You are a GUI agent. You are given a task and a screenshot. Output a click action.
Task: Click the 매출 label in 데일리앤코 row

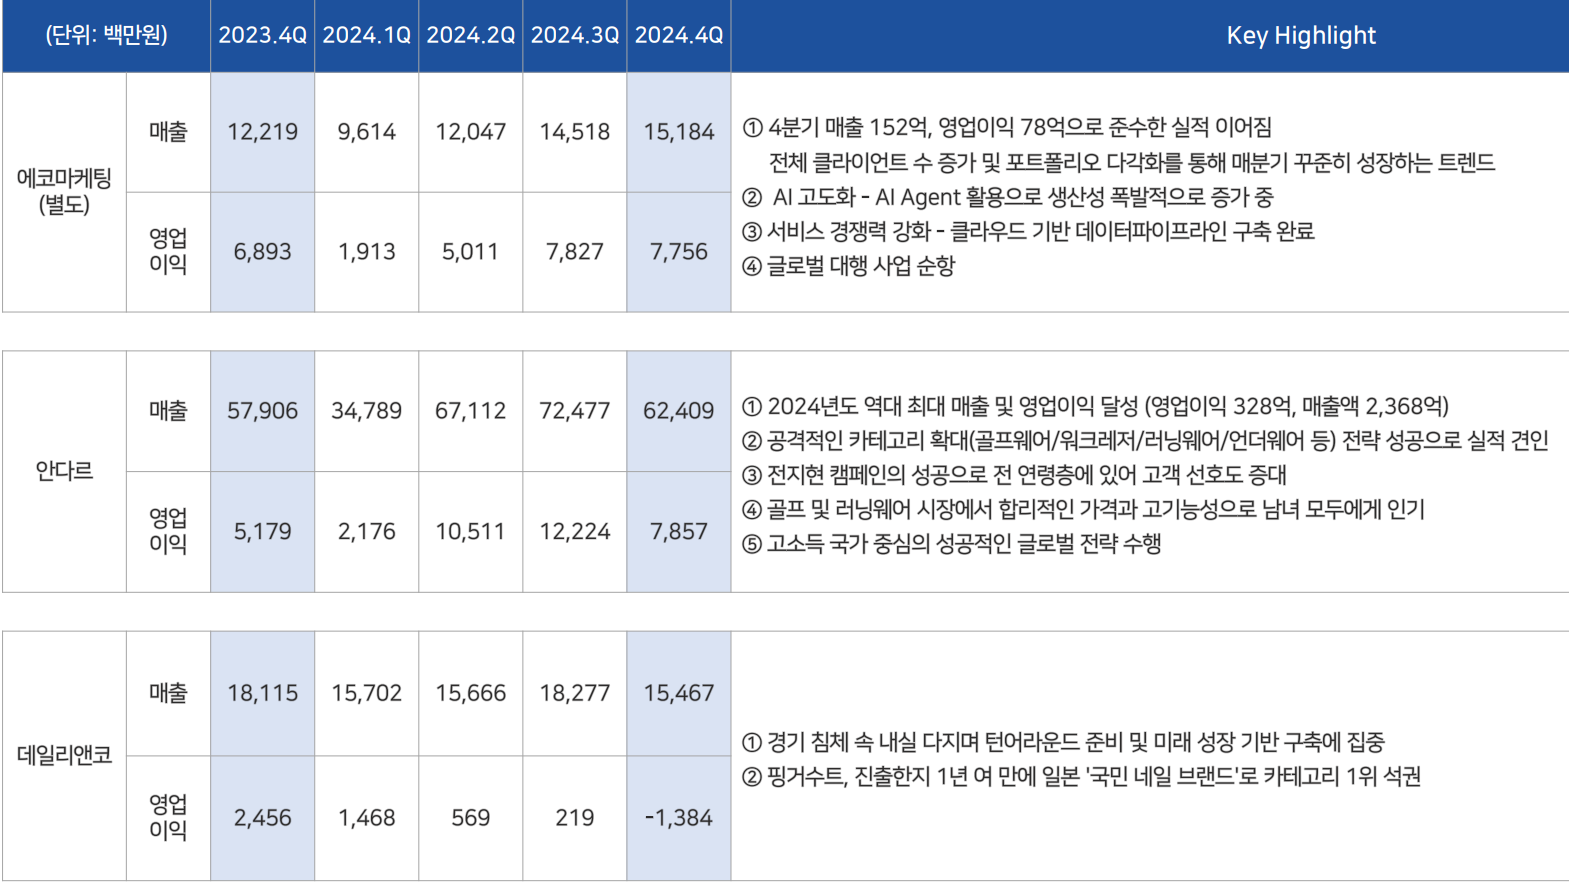(x=168, y=693)
